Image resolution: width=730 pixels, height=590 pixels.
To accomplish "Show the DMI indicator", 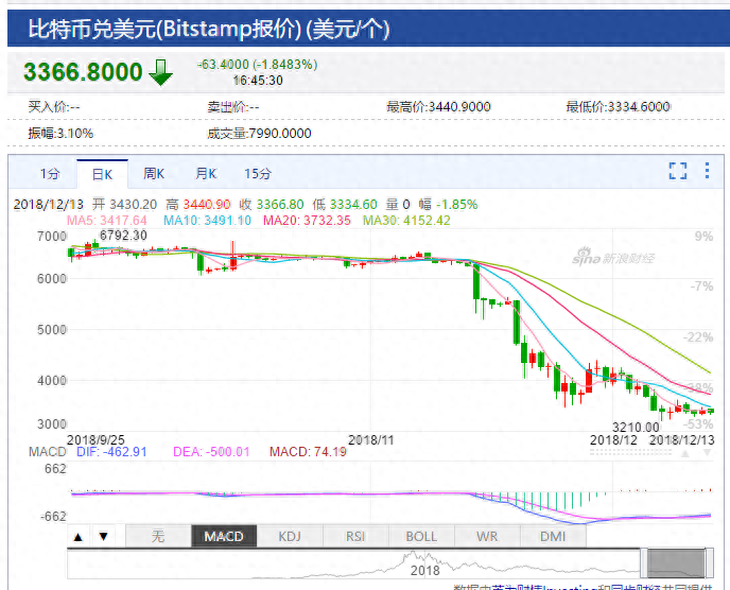I will (x=553, y=536).
